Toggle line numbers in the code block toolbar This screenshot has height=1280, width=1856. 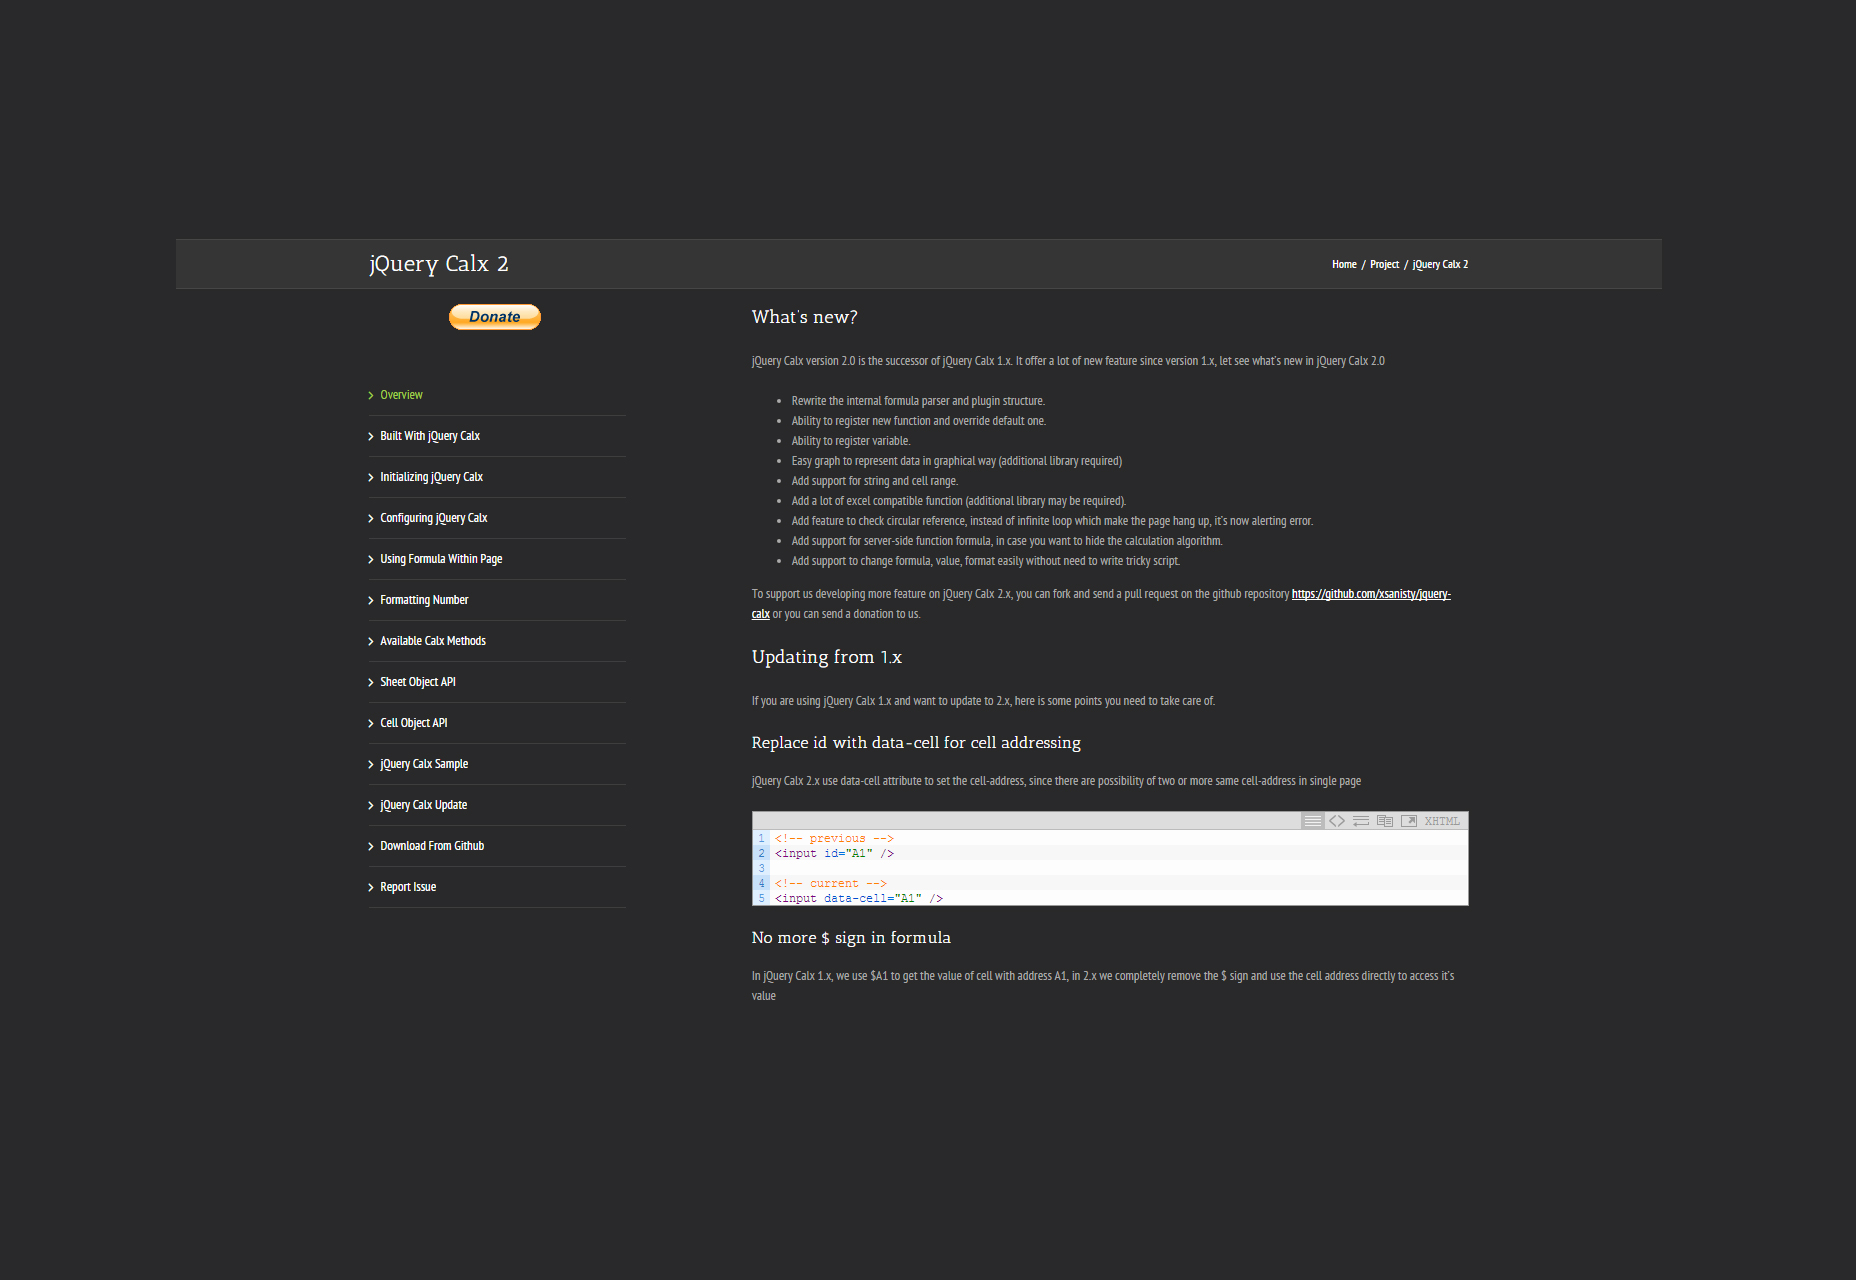[x=1312, y=821]
